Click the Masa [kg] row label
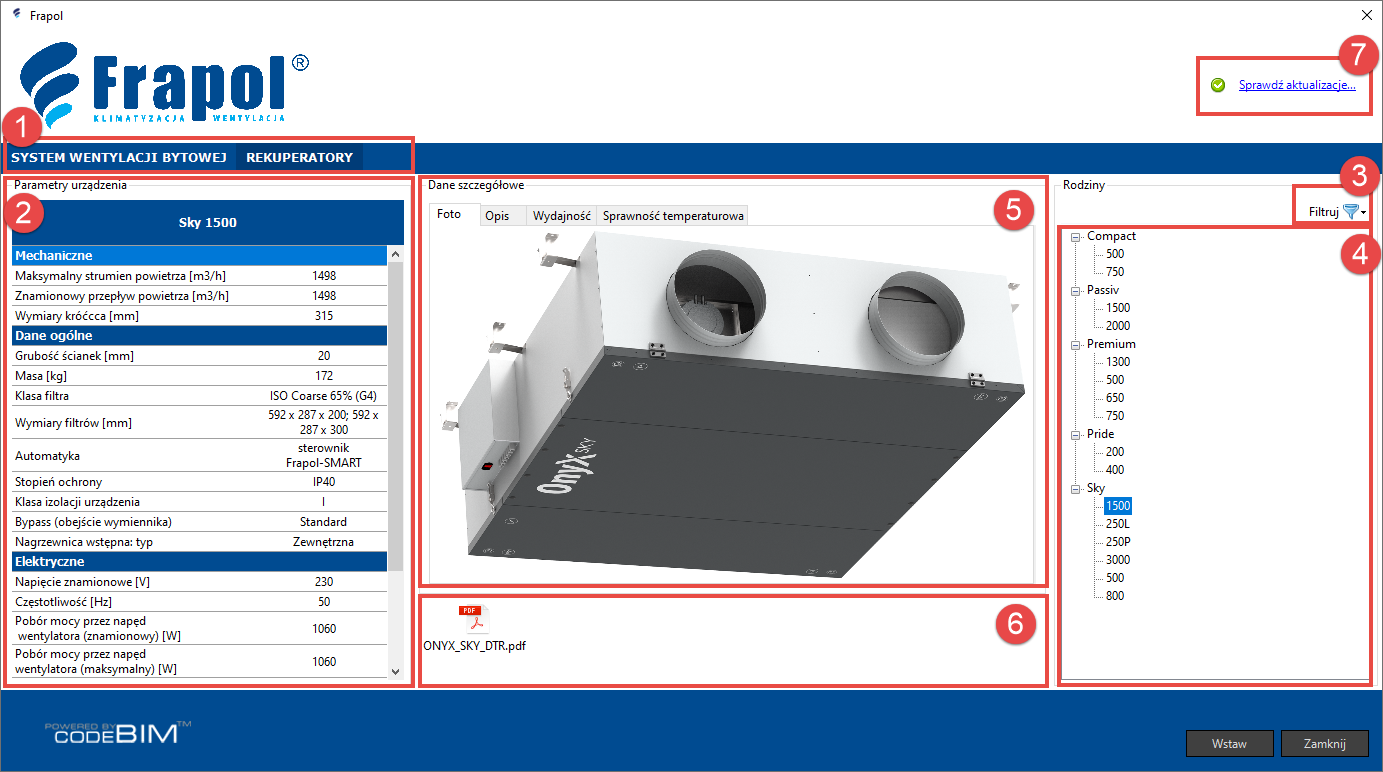Image resolution: width=1383 pixels, height=772 pixels. coord(41,376)
